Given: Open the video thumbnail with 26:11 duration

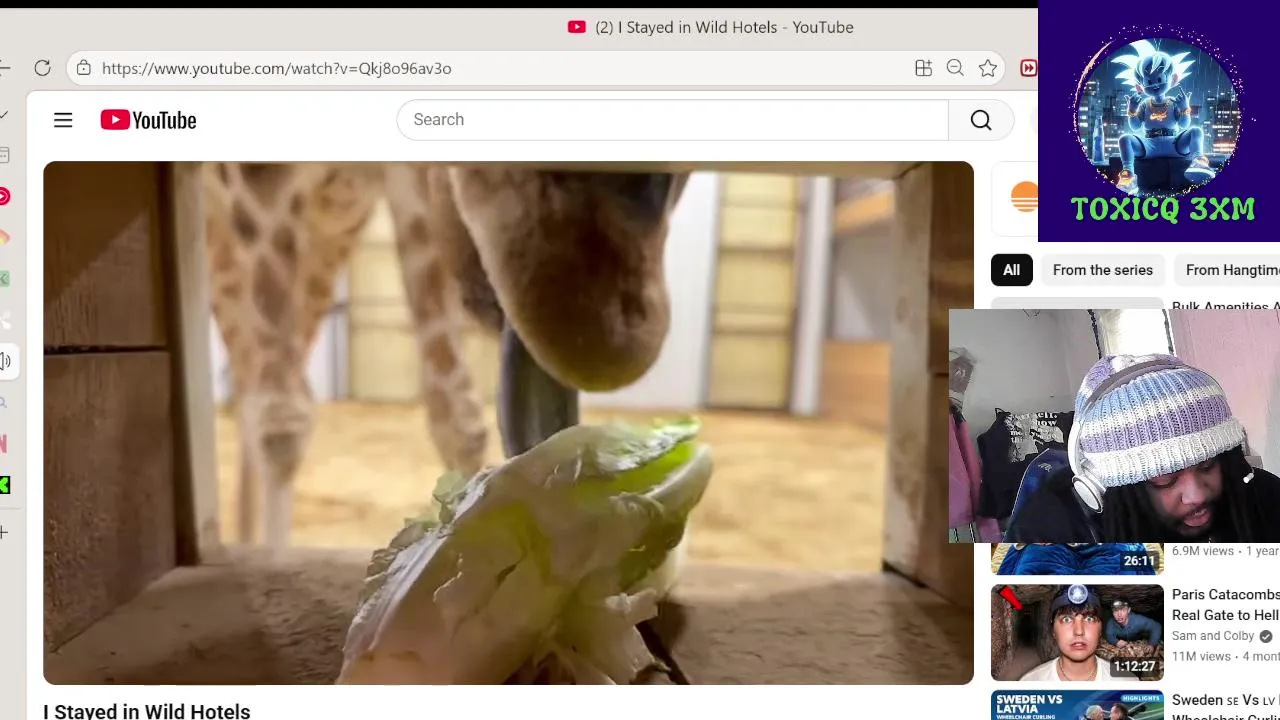Looking at the screenshot, I should 1077,559.
